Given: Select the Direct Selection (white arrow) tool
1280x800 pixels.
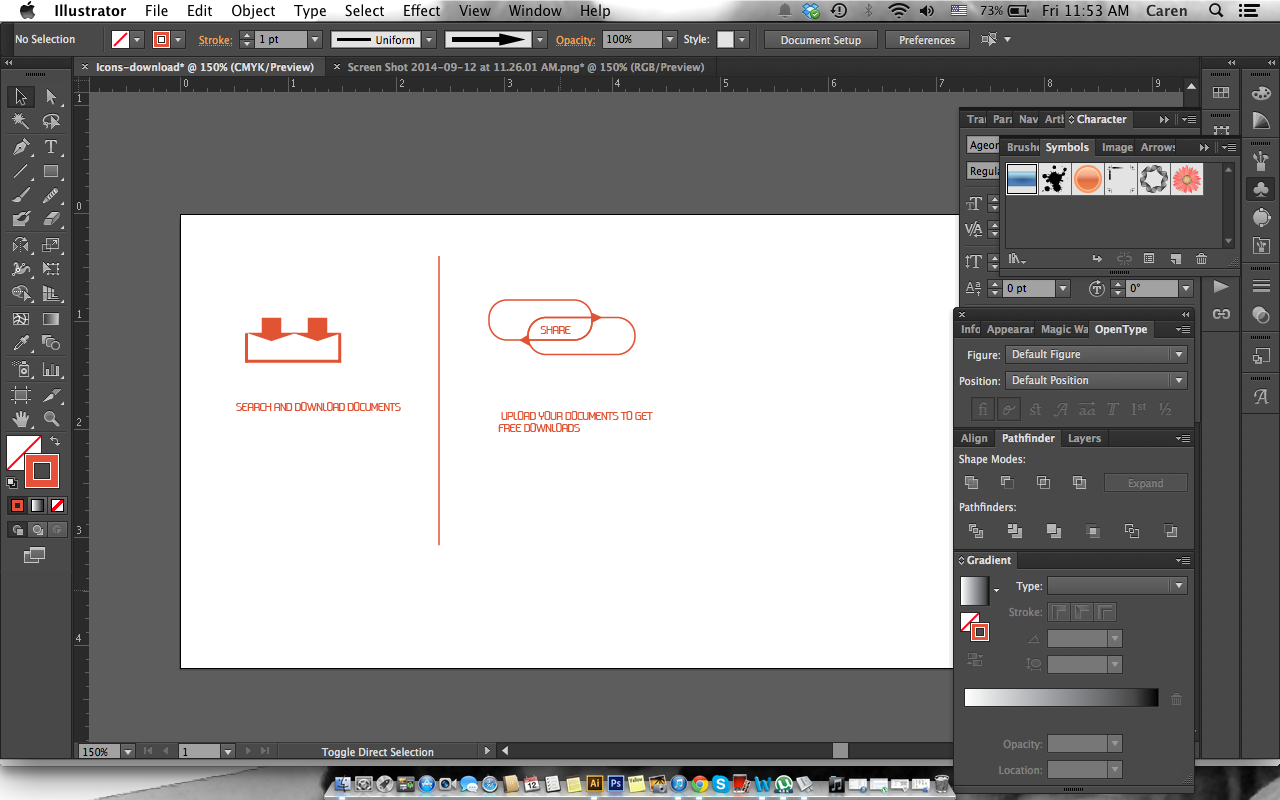Looking at the screenshot, I should (x=51, y=97).
